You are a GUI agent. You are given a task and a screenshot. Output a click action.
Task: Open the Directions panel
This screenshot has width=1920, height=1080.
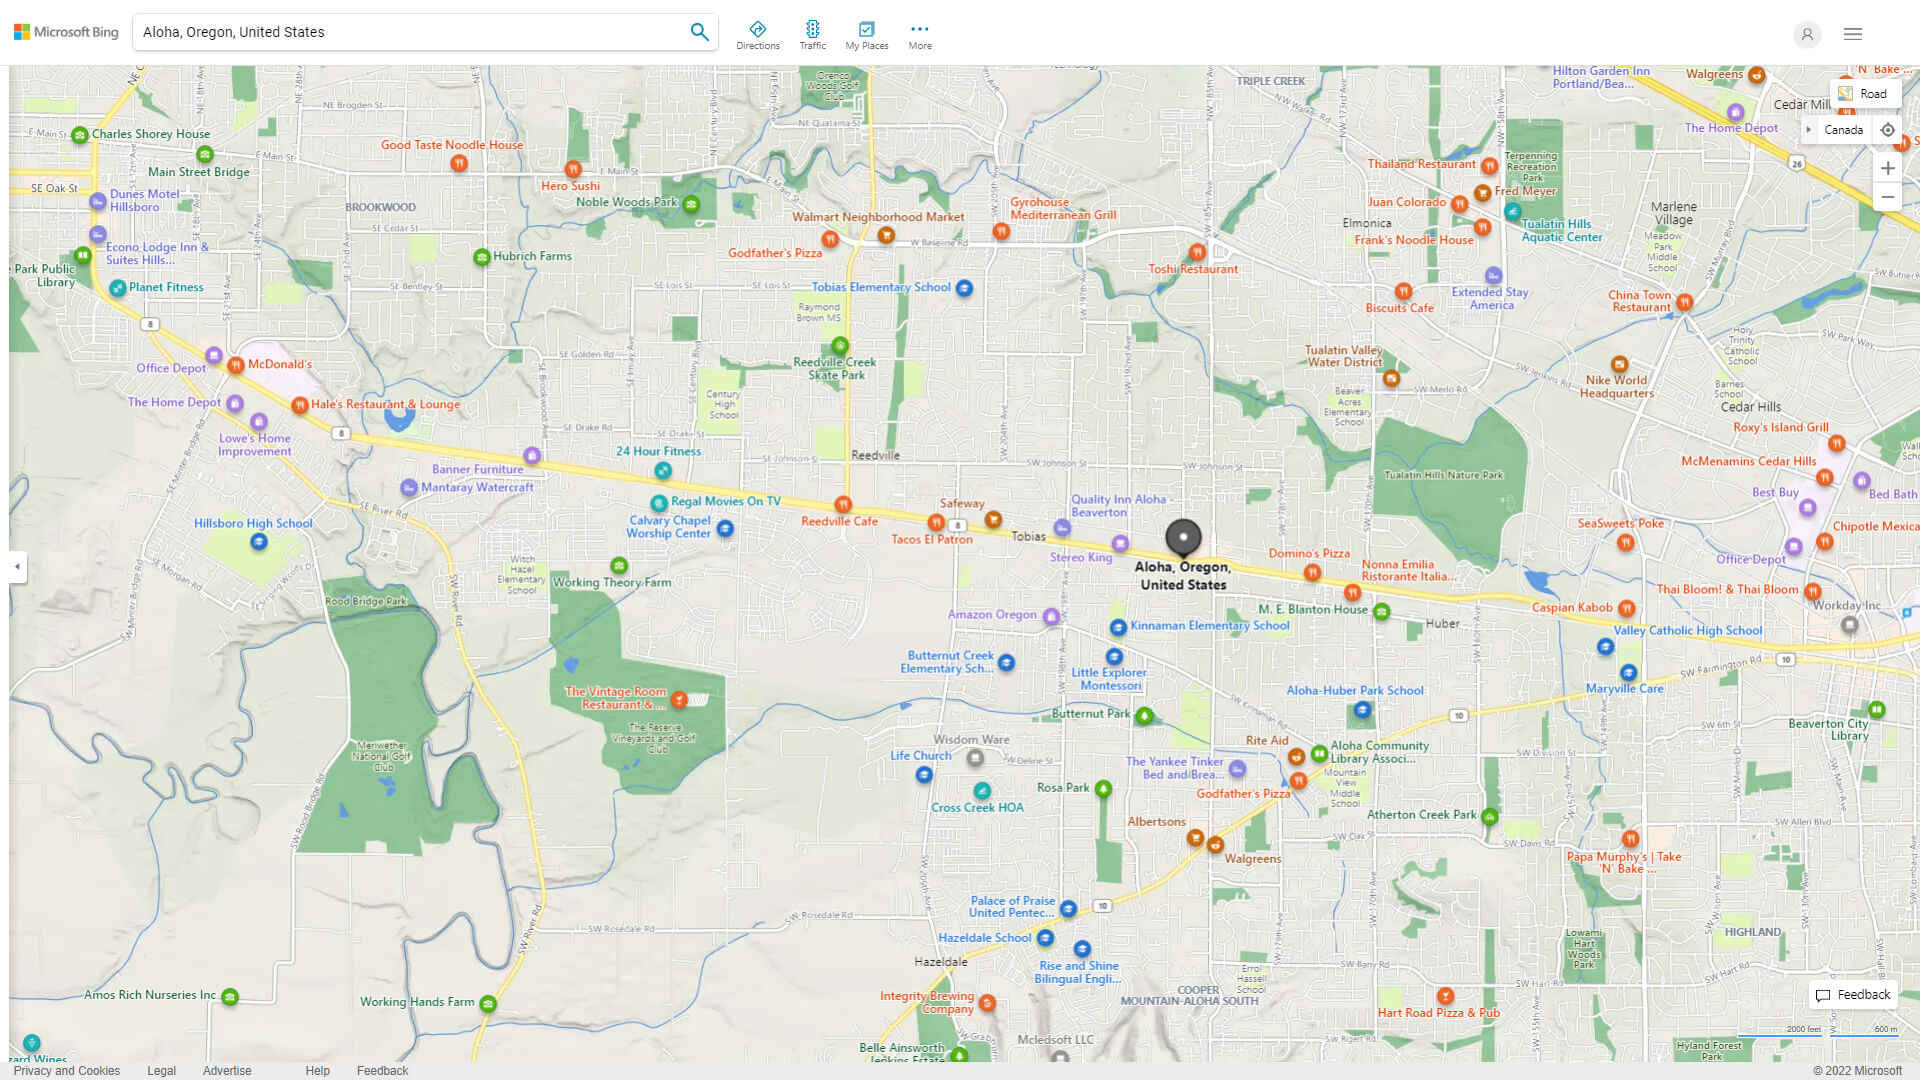coord(758,32)
